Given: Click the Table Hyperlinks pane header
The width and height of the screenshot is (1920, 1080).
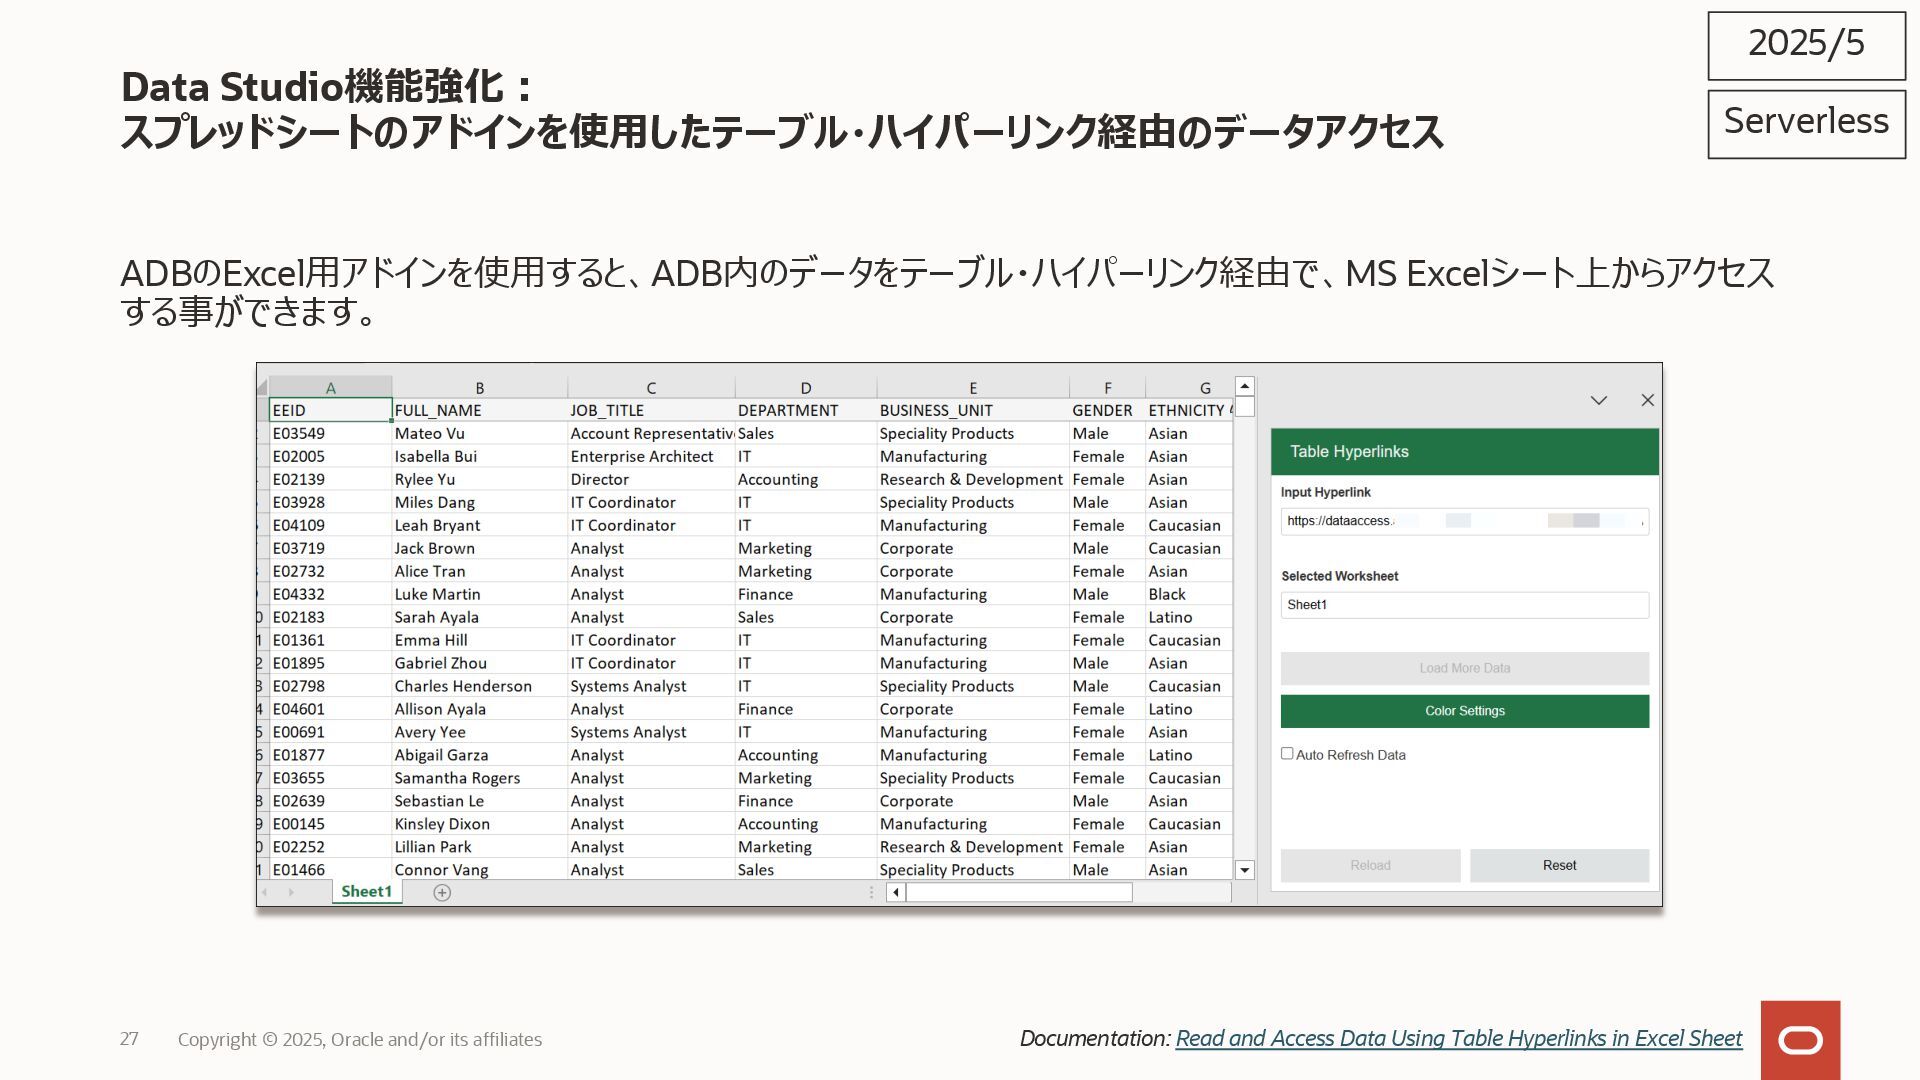Looking at the screenshot, I should 1464,452.
